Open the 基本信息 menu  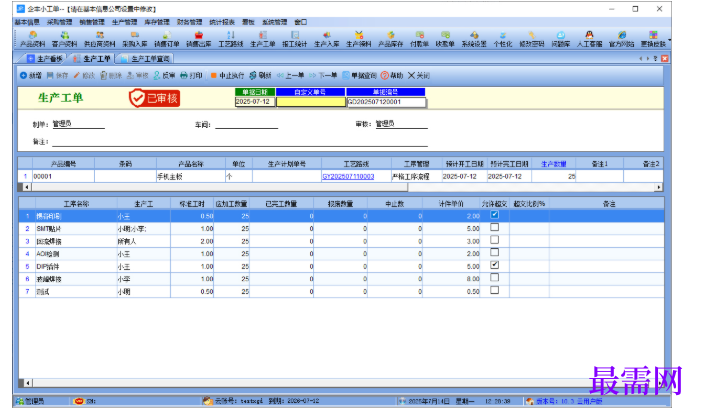click(27, 22)
